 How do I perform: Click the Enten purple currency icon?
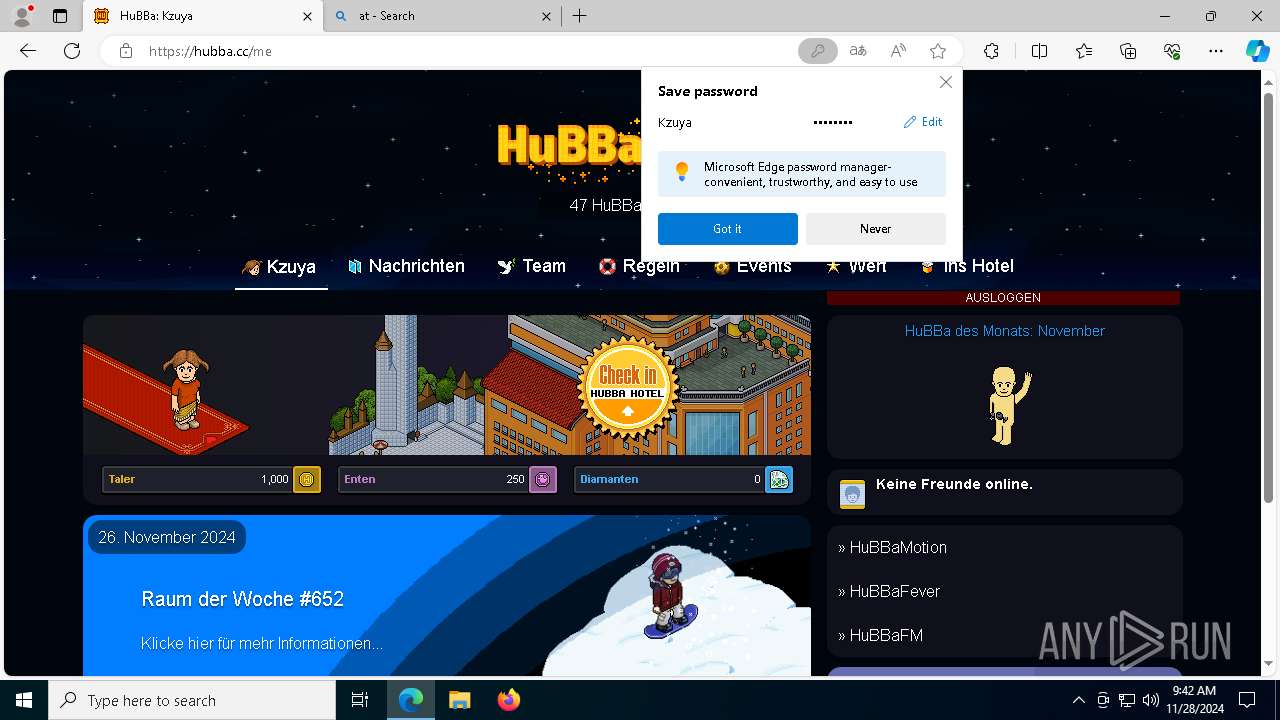pos(543,480)
